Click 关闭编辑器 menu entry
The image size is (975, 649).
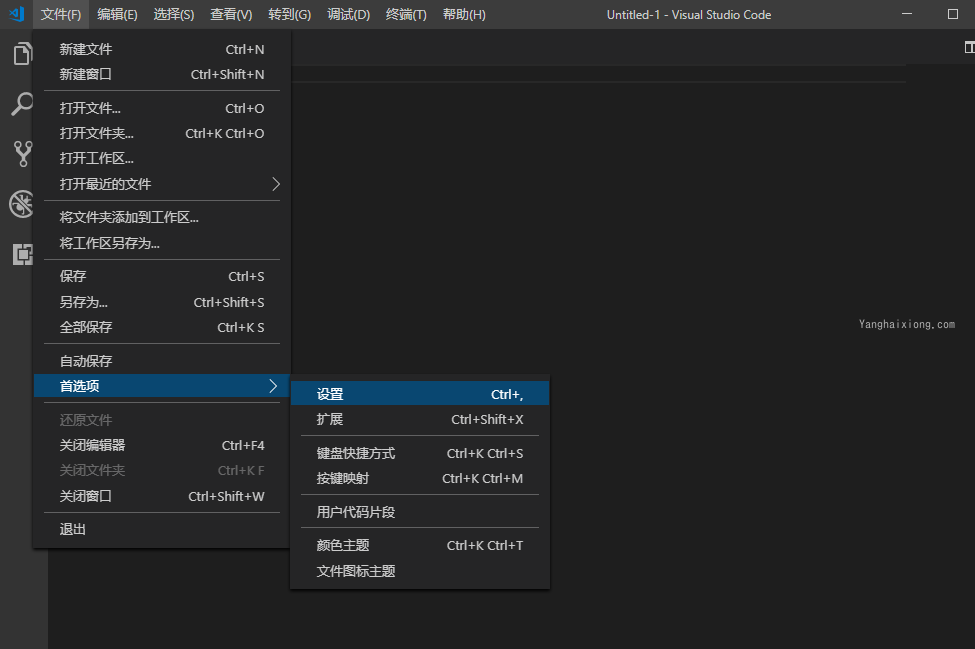162,445
